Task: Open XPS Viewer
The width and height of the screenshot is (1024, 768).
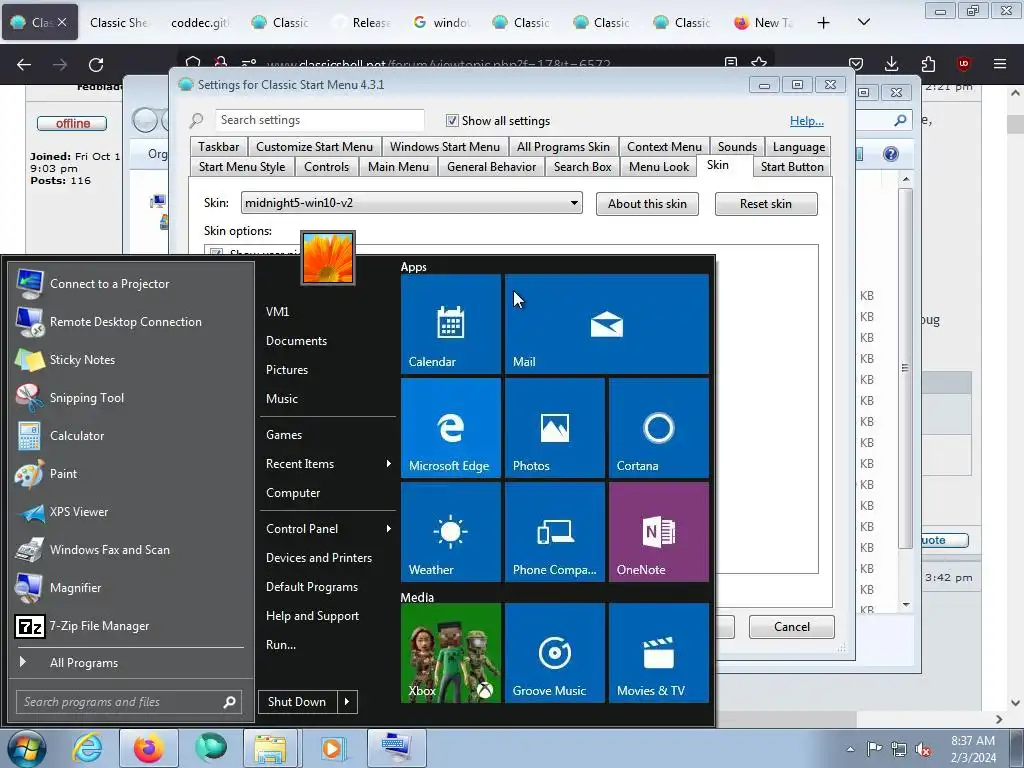Action: (x=129, y=511)
